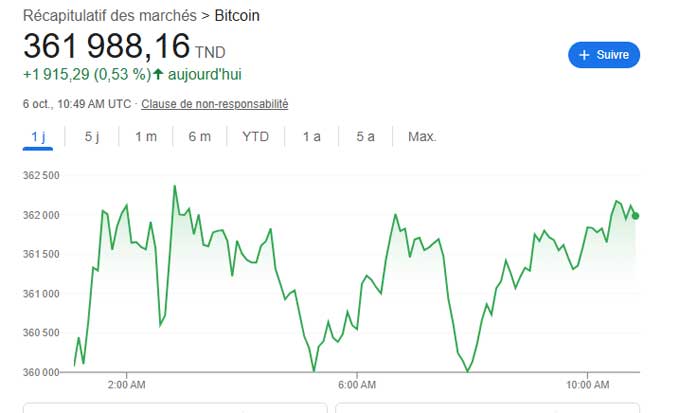The width and height of the screenshot is (680, 413).
Task: Click the TND currency label
Action: [210, 52]
